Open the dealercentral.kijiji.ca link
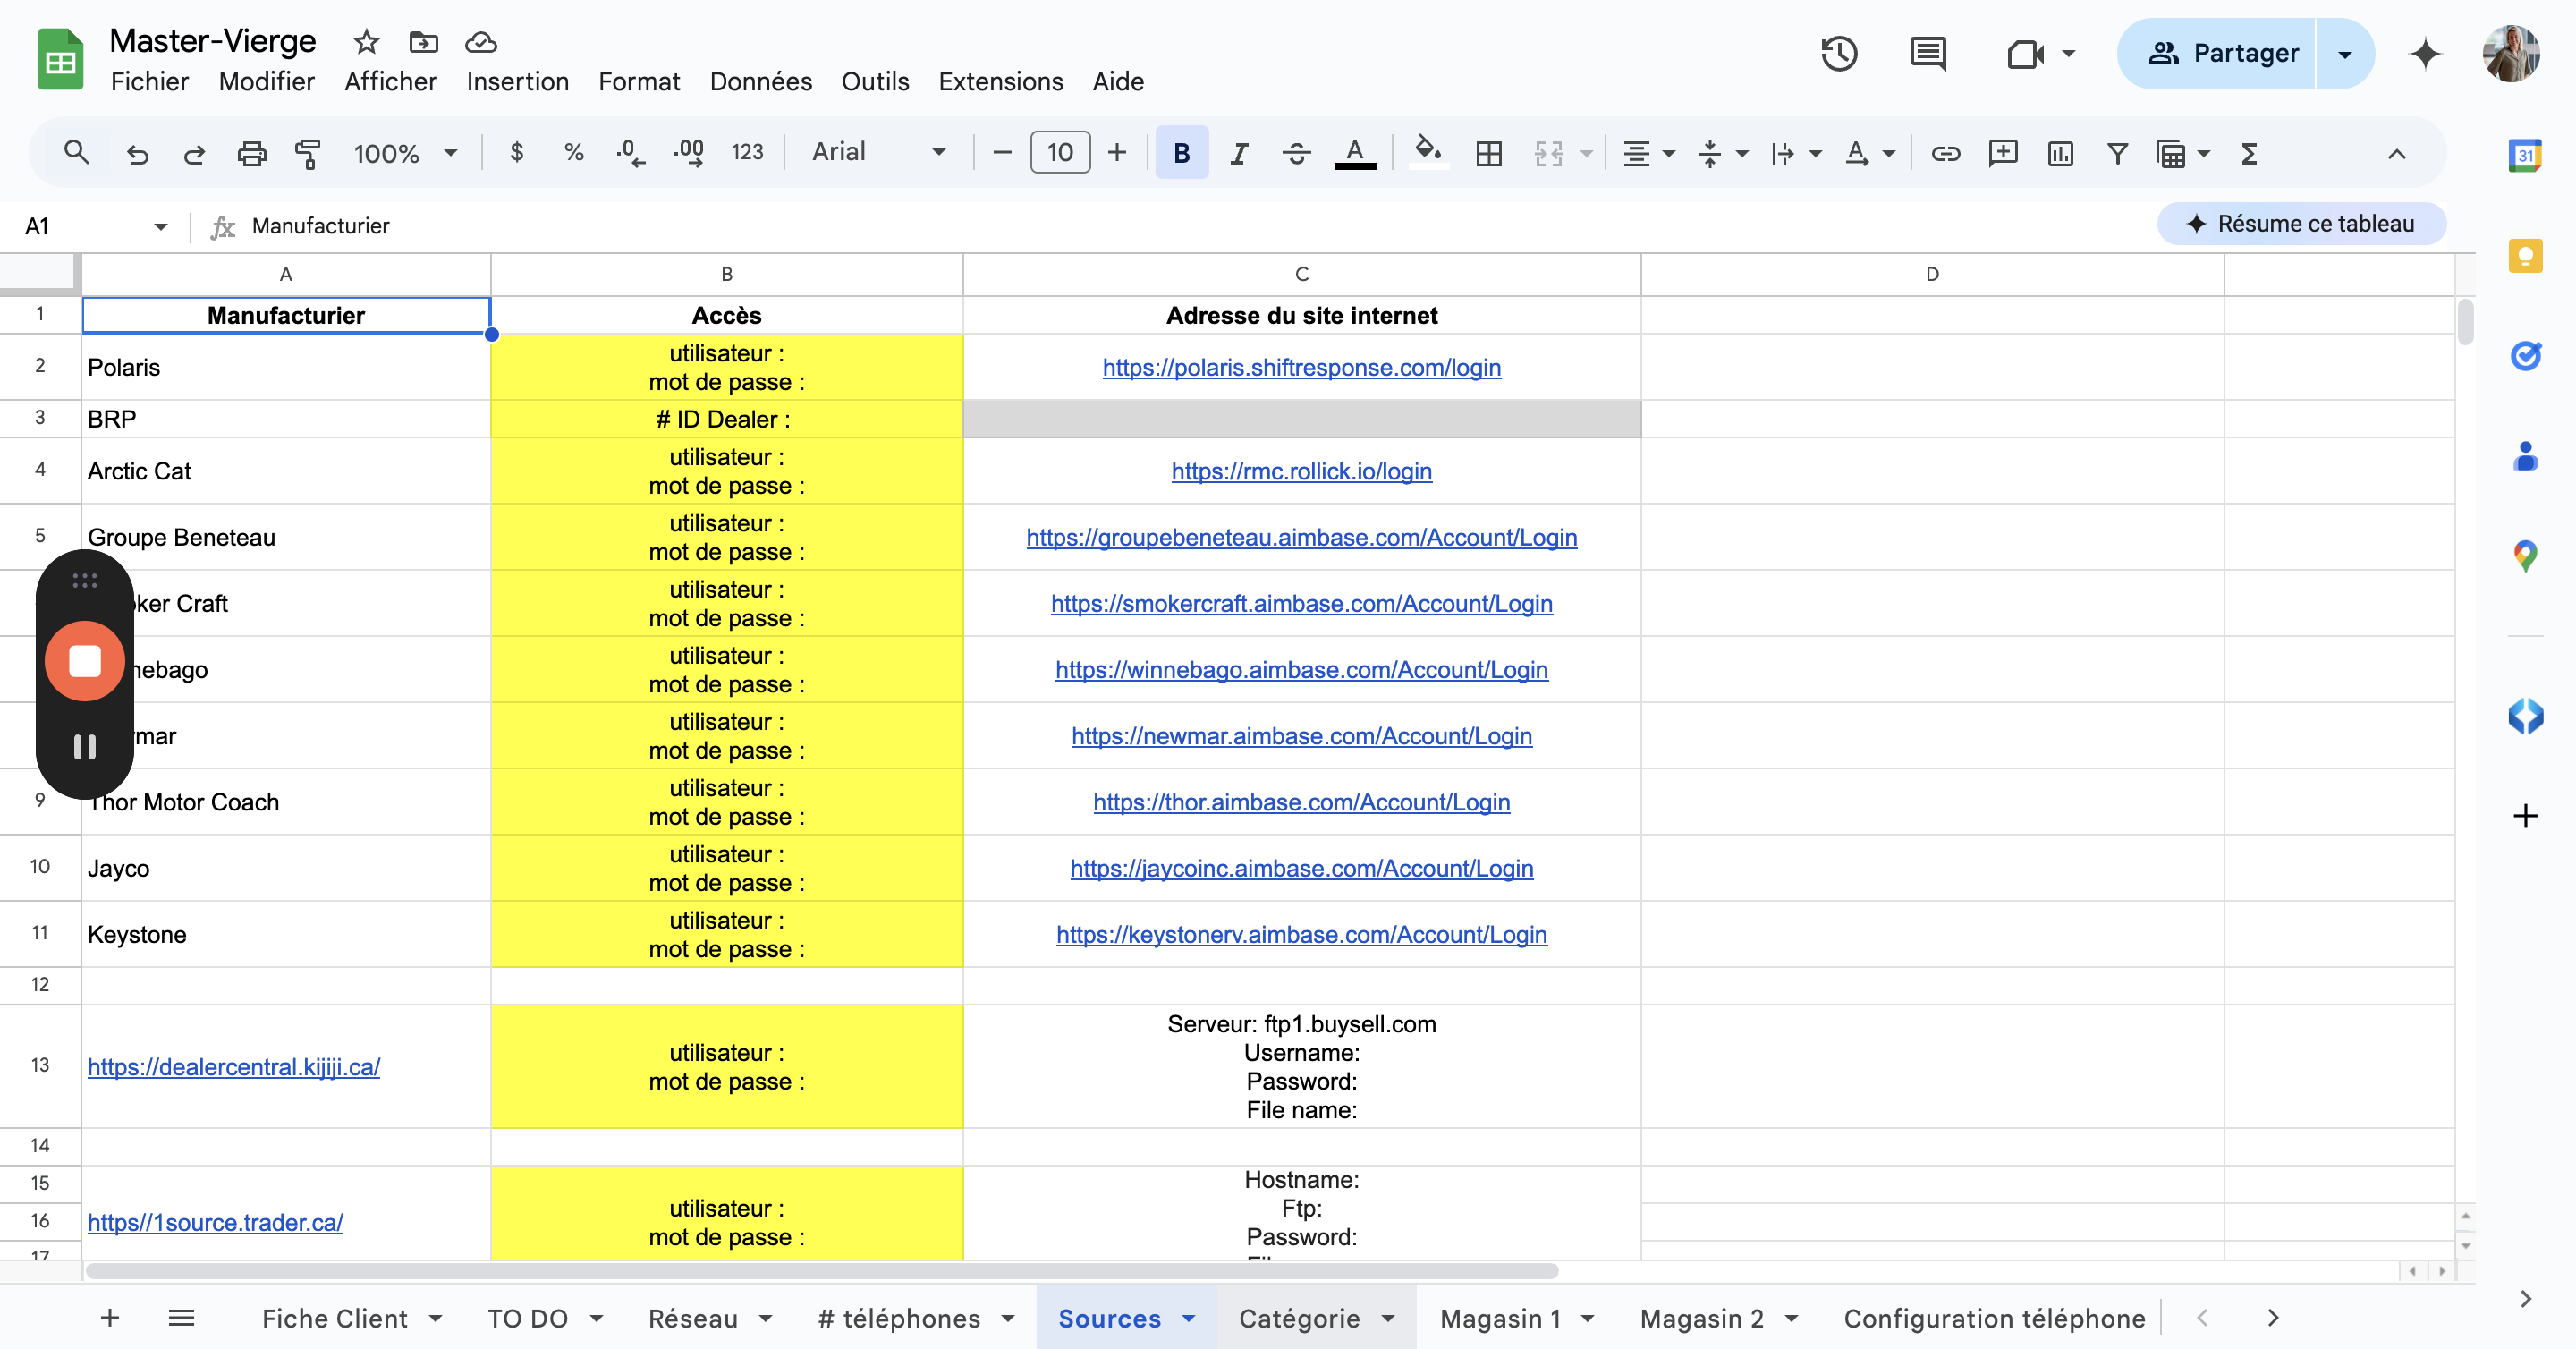Viewport: 2576px width, 1349px height. 233,1067
